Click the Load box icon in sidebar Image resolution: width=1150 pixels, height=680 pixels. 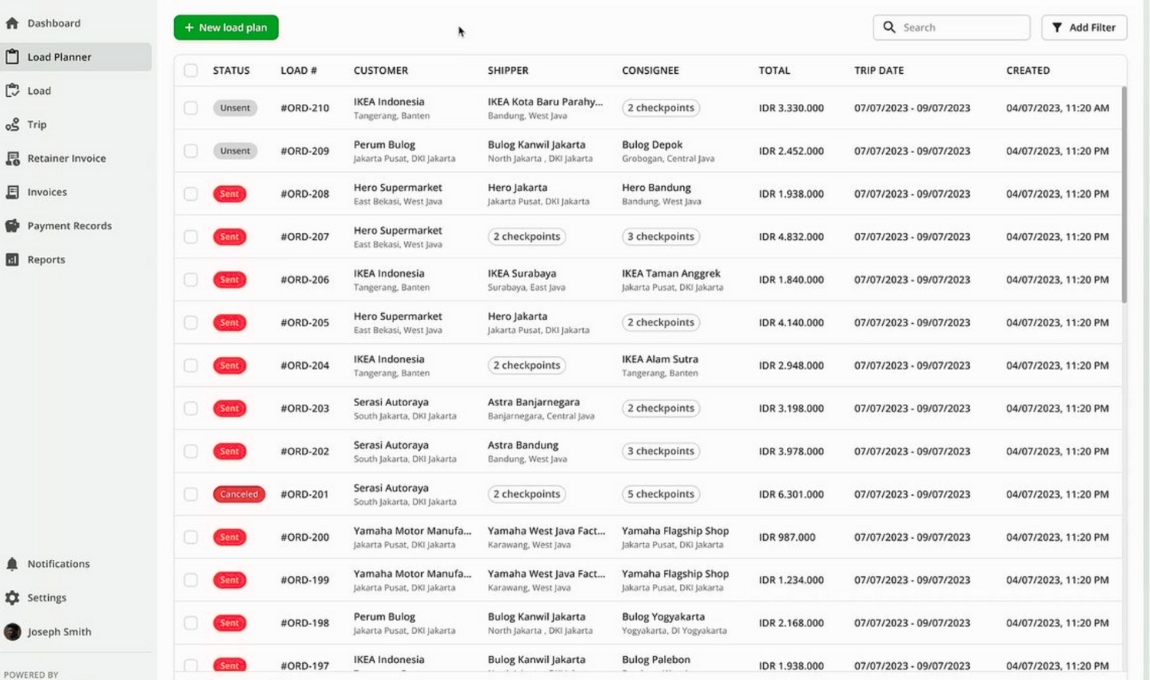tap(13, 91)
